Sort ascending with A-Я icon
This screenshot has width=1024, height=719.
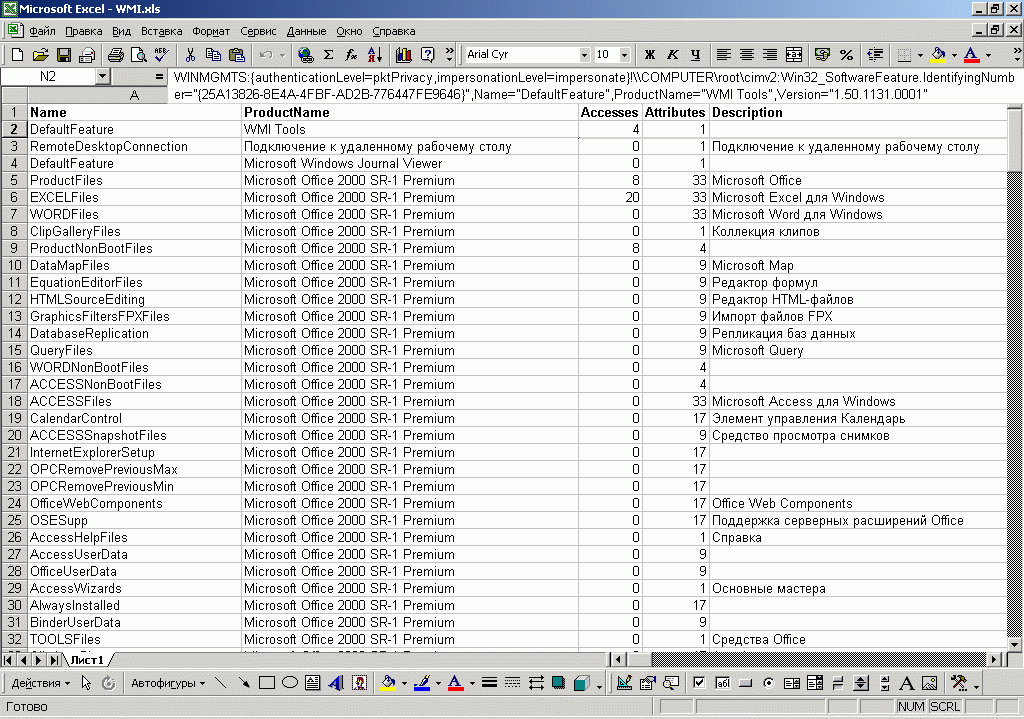point(375,55)
